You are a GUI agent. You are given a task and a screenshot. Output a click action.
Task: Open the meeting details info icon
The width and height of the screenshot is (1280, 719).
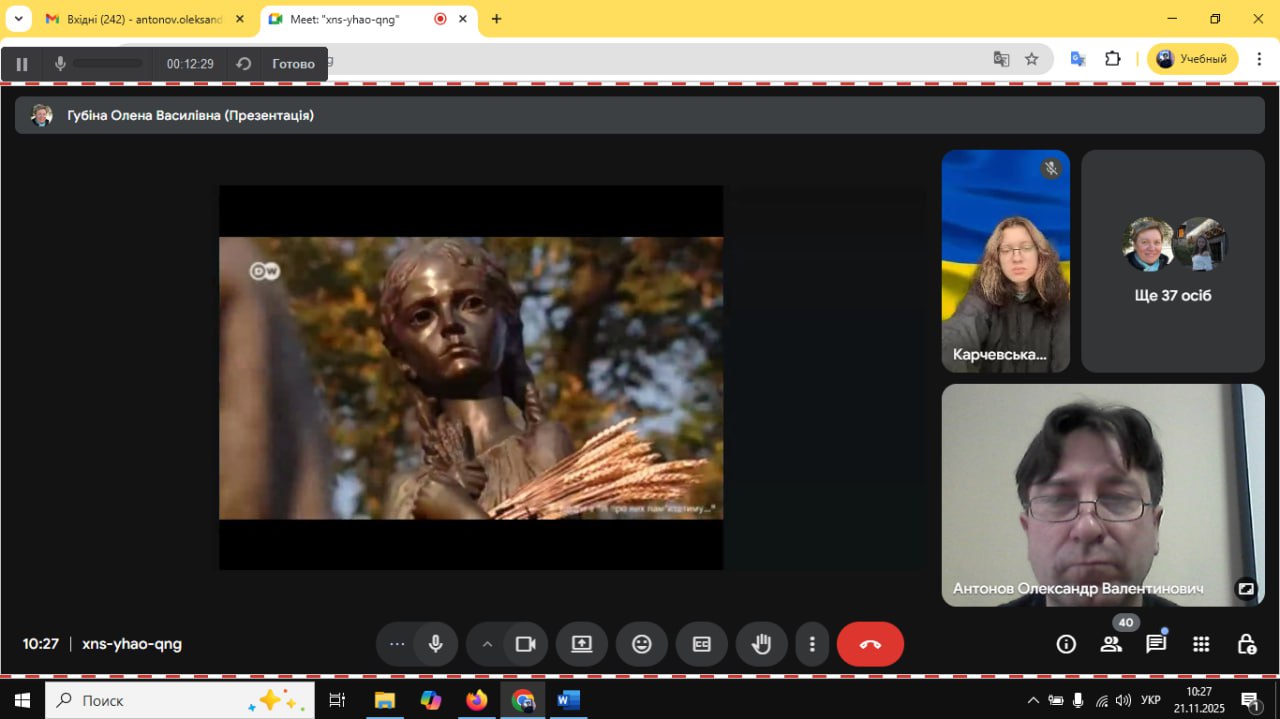pyautogui.click(x=1066, y=644)
